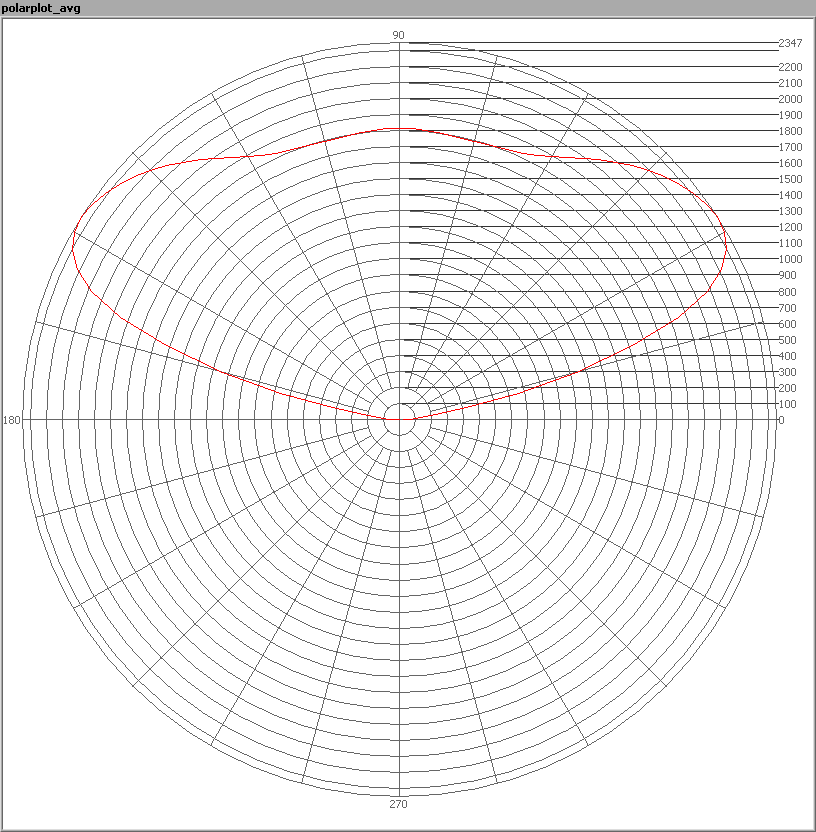Pick the 700 radial scale label
The image size is (816, 832).
787,308
